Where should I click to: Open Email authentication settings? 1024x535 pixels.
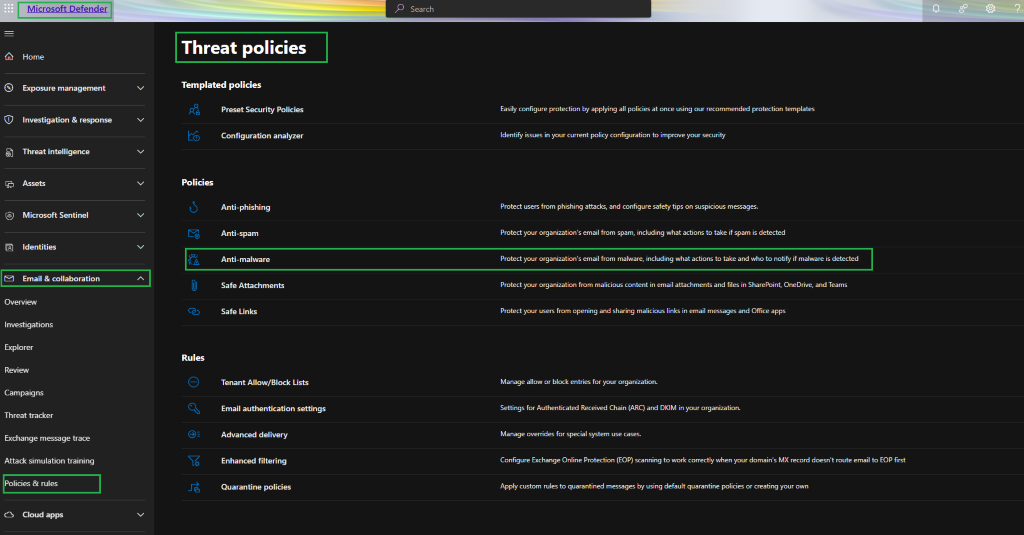pyautogui.click(x=274, y=408)
